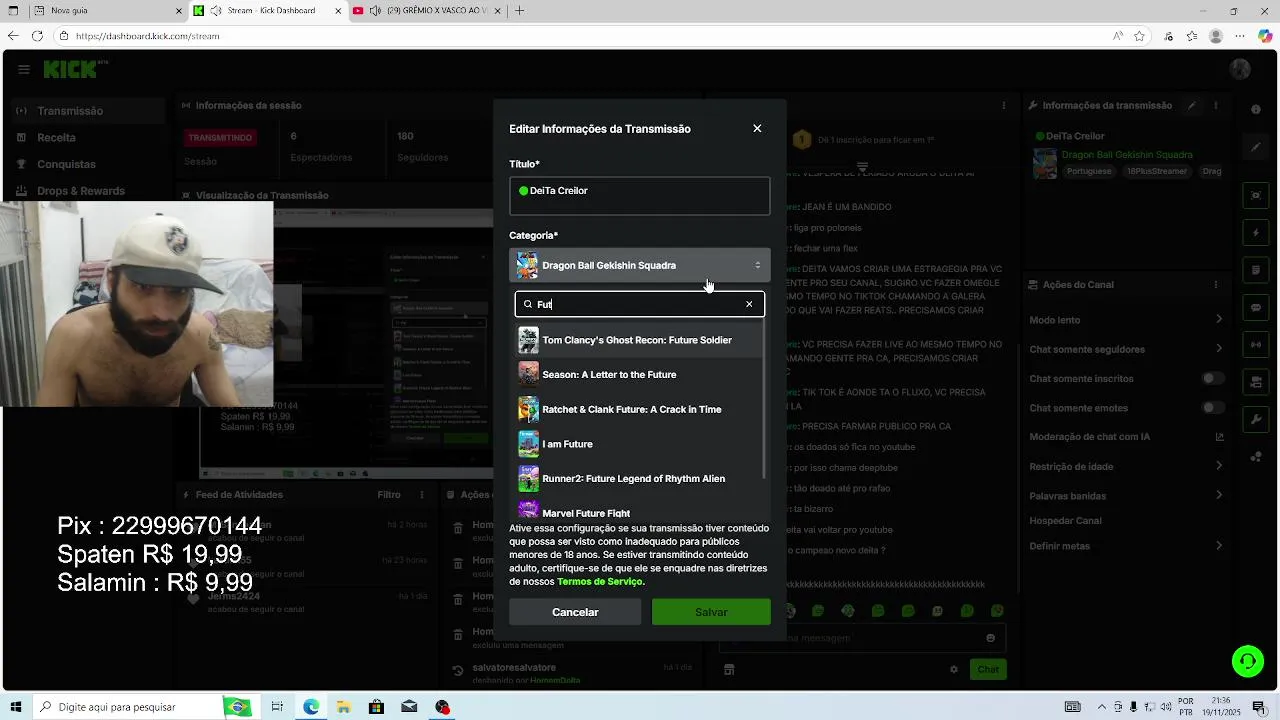The height and width of the screenshot is (720, 1280).
Task: Click the pencil edit icon in Informações da transmissão
Action: coord(1191,105)
